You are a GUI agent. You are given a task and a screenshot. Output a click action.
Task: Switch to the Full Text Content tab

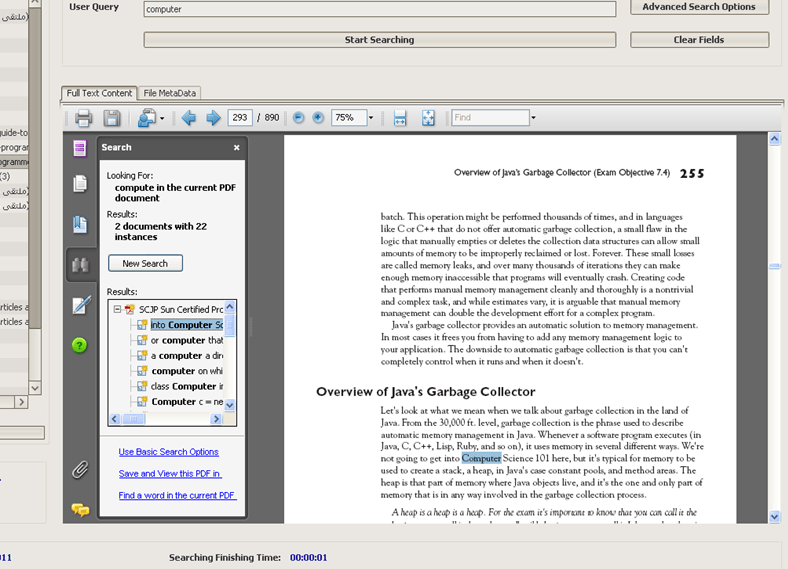tap(99, 93)
